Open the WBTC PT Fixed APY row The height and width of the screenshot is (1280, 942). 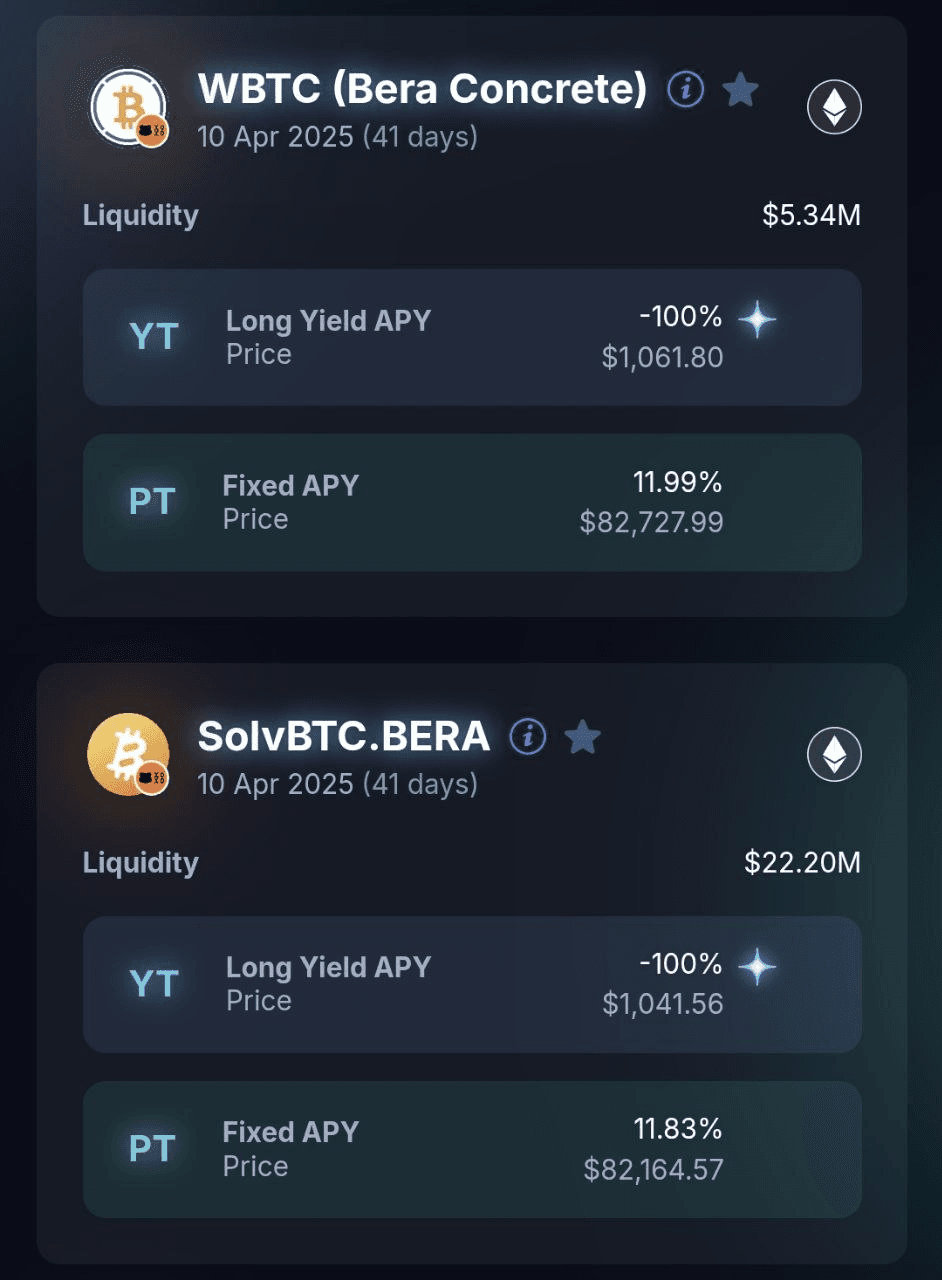click(x=472, y=502)
